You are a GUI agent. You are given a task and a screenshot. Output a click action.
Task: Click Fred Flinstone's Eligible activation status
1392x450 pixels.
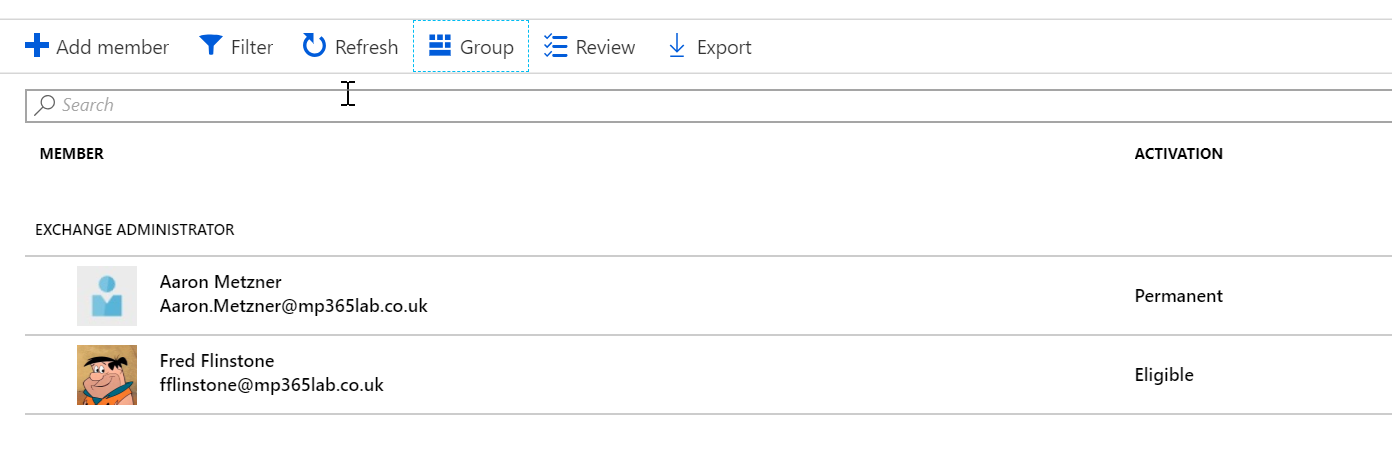pyautogui.click(x=1164, y=375)
